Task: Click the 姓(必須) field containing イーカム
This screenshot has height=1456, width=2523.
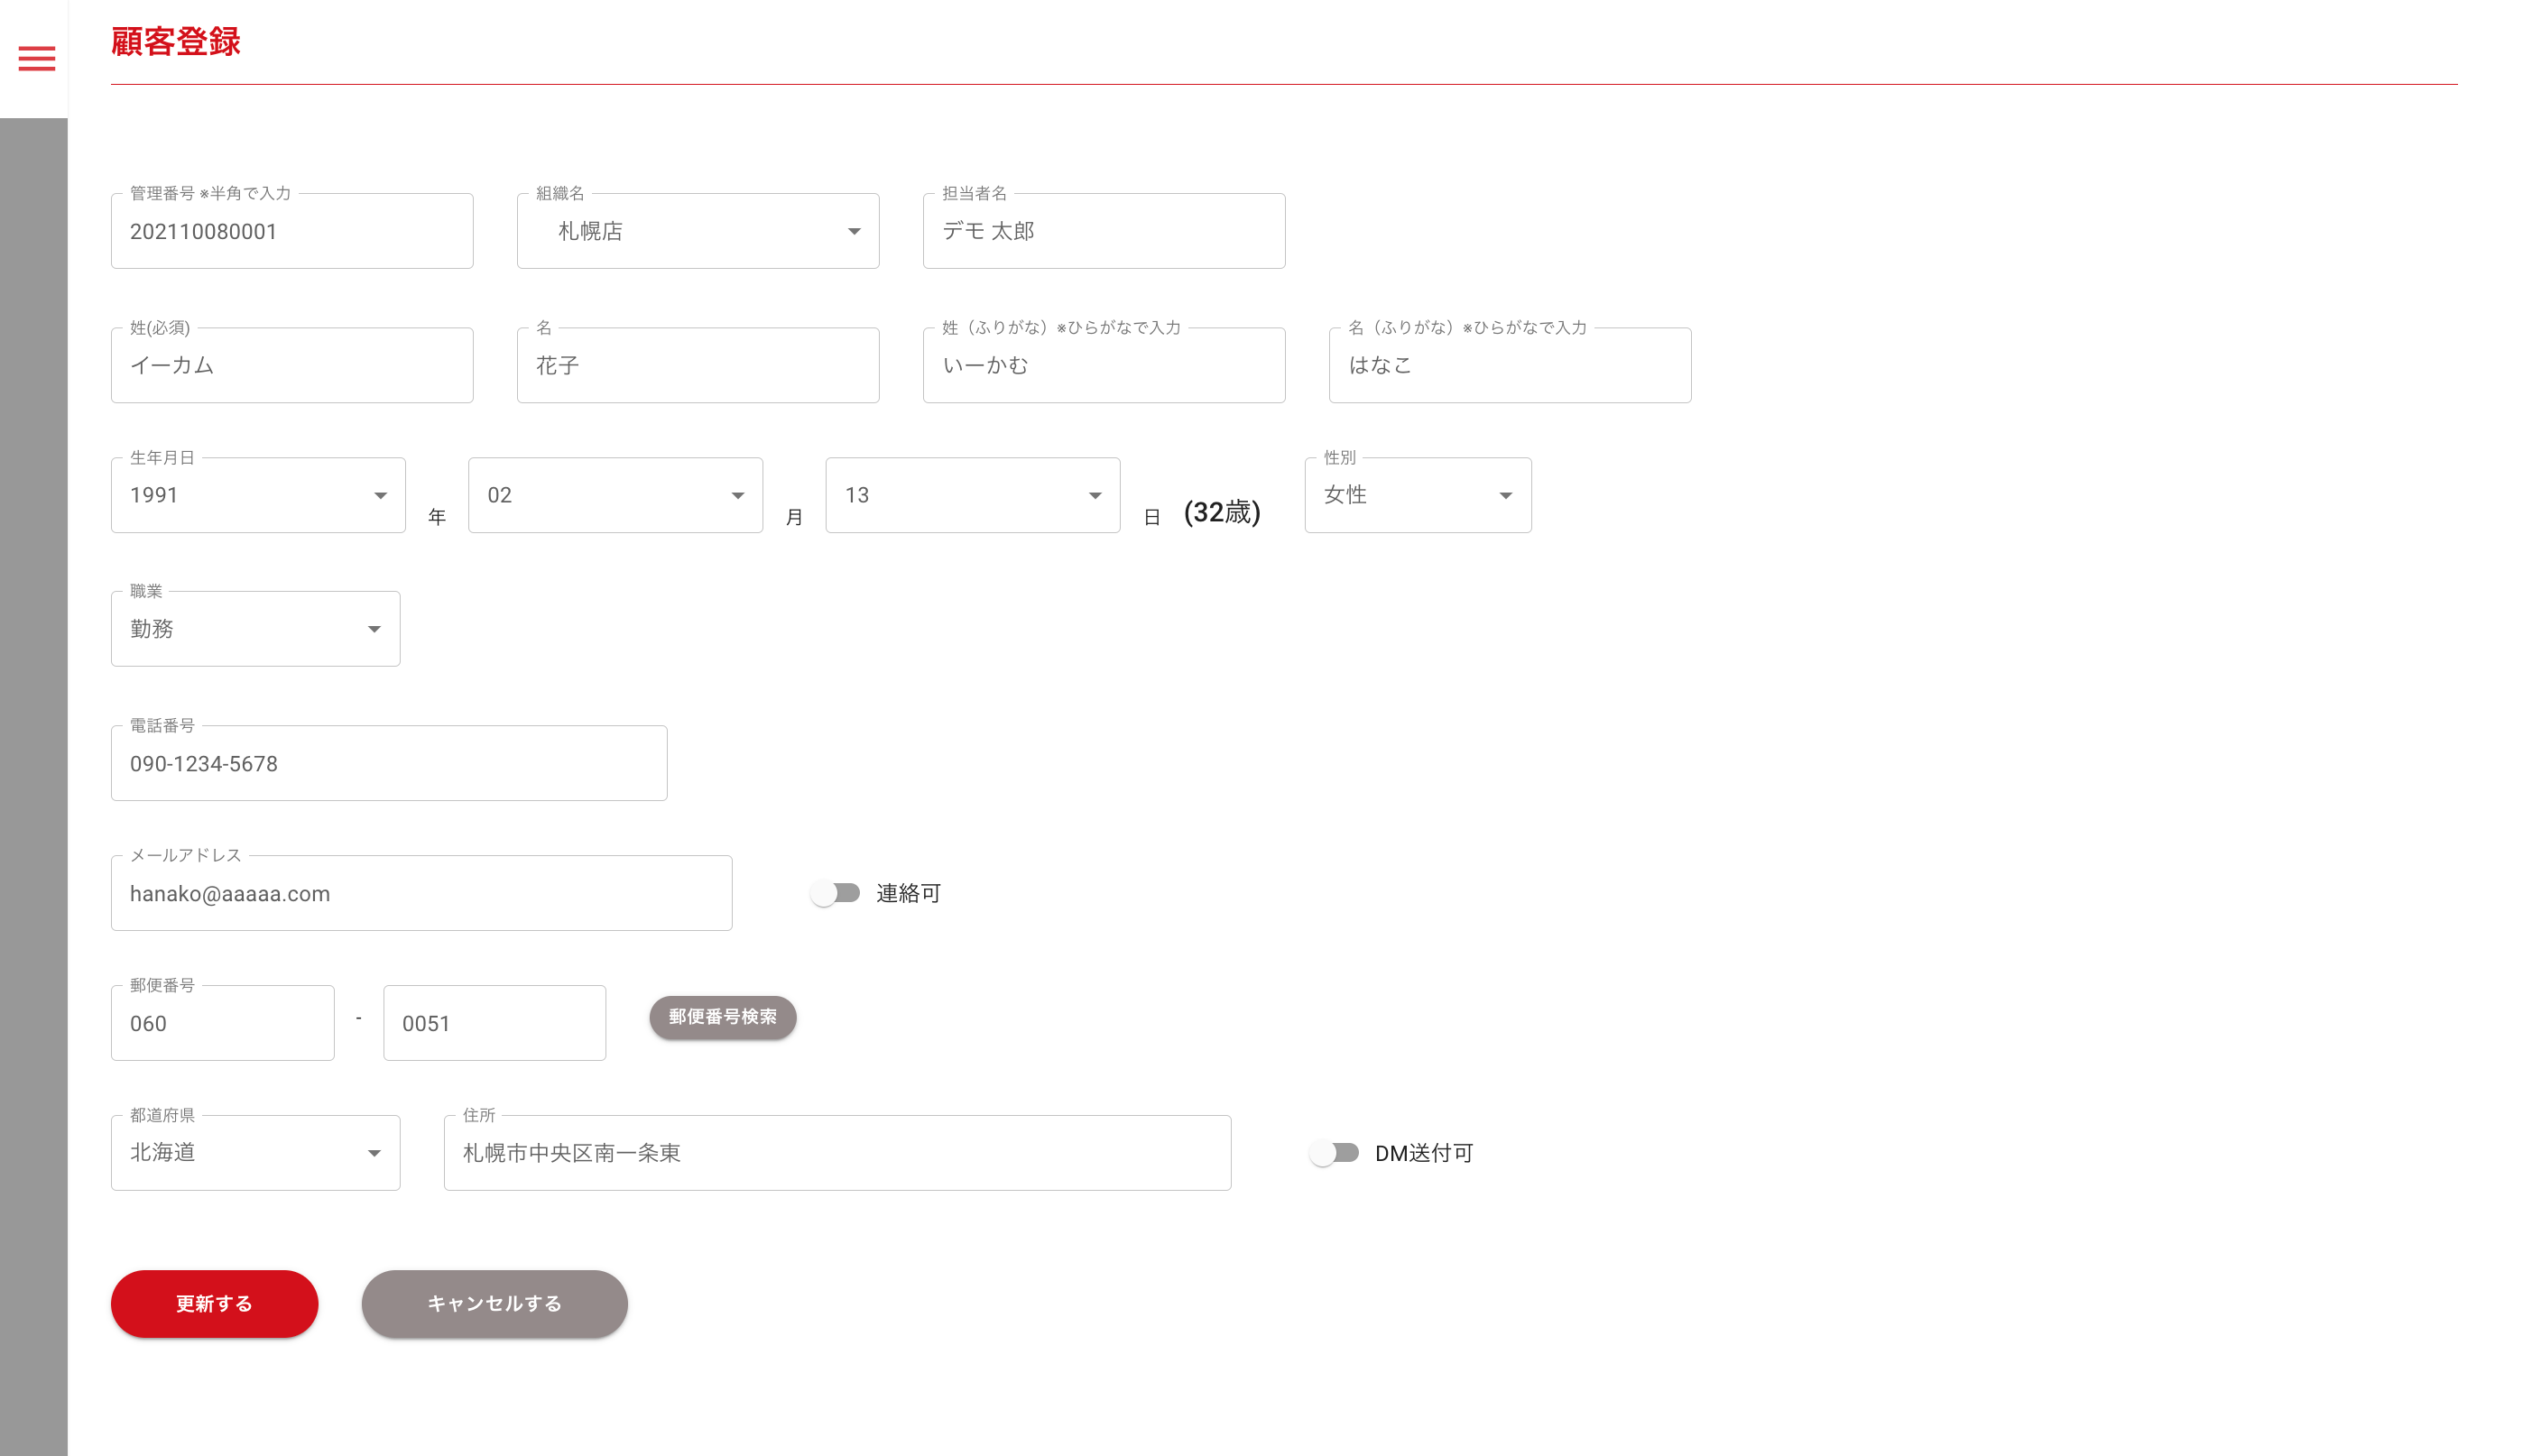Action: (x=291, y=365)
